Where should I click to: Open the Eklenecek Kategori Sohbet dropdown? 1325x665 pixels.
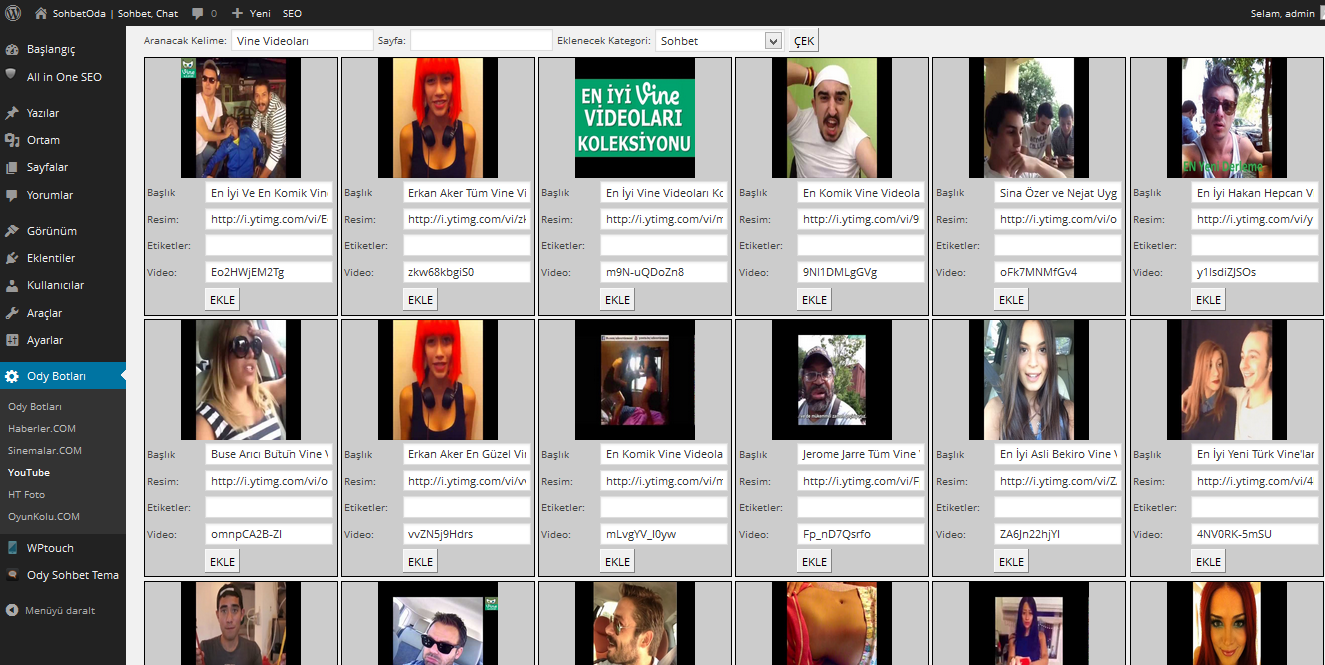point(719,41)
